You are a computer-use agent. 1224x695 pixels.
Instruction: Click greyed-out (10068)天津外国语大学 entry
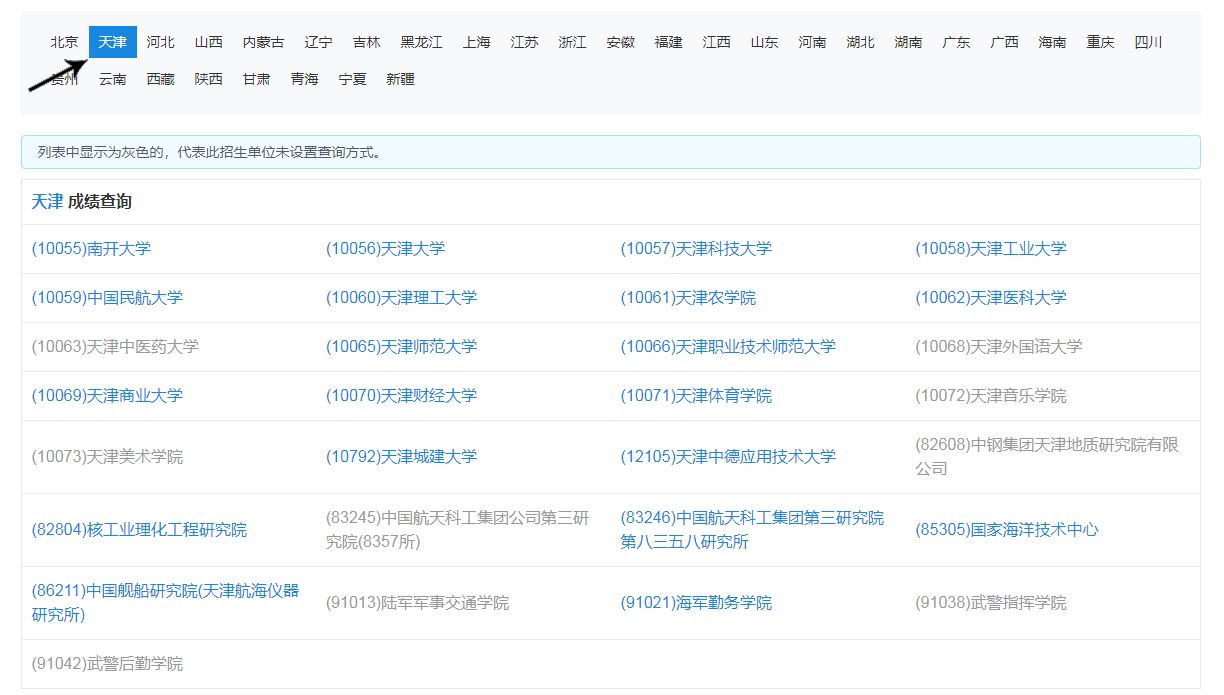tap(998, 347)
